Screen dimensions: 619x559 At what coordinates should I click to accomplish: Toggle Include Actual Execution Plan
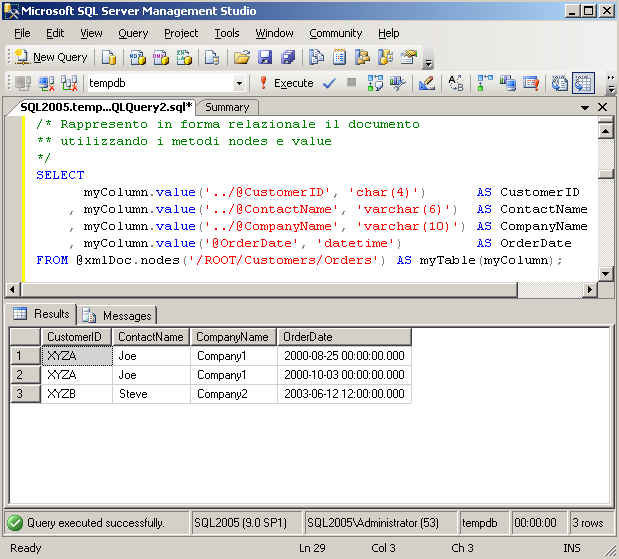(484, 83)
